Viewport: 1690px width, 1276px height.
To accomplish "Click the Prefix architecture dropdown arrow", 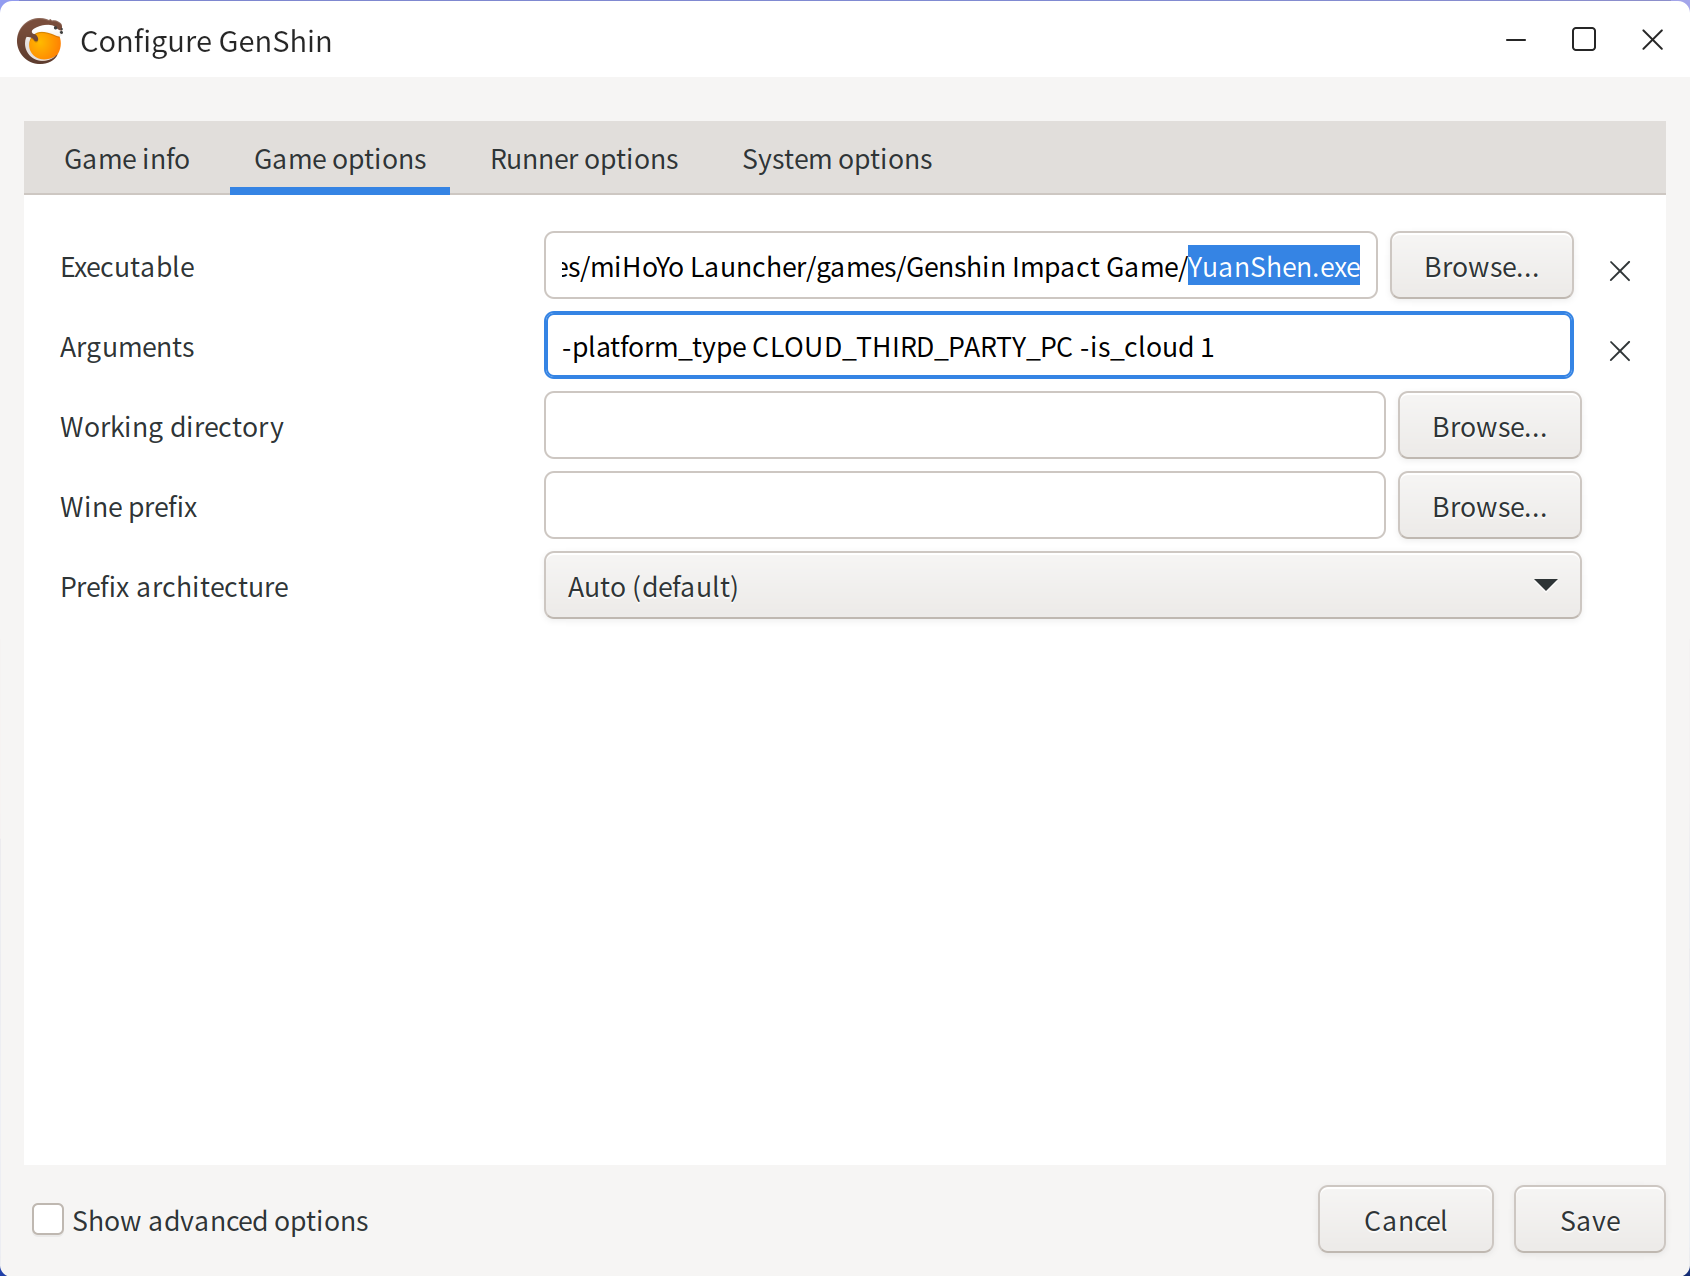I will click(x=1545, y=586).
